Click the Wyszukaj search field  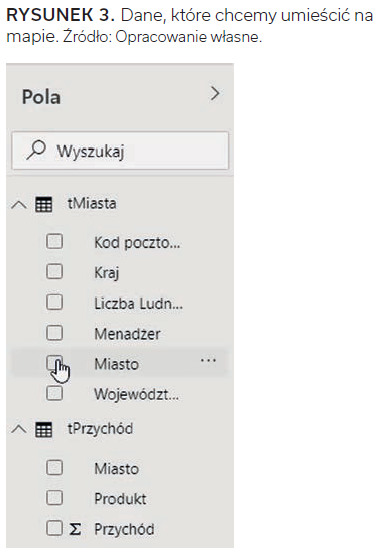pos(120,151)
